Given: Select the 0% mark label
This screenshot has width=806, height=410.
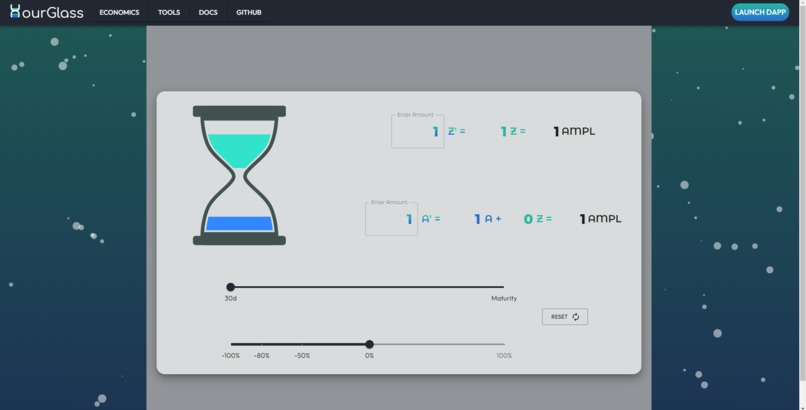Looking at the screenshot, I should (x=369, y=356).
